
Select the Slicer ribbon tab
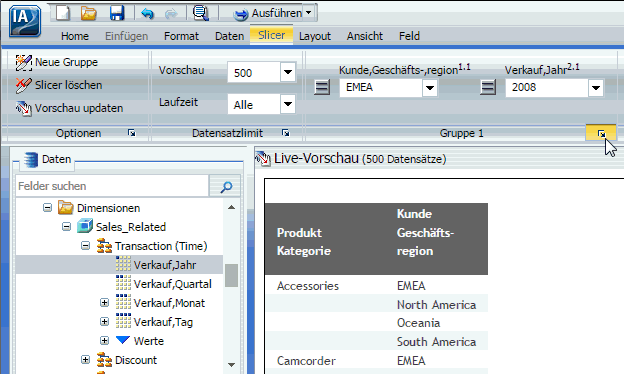(x=271, y=35)
